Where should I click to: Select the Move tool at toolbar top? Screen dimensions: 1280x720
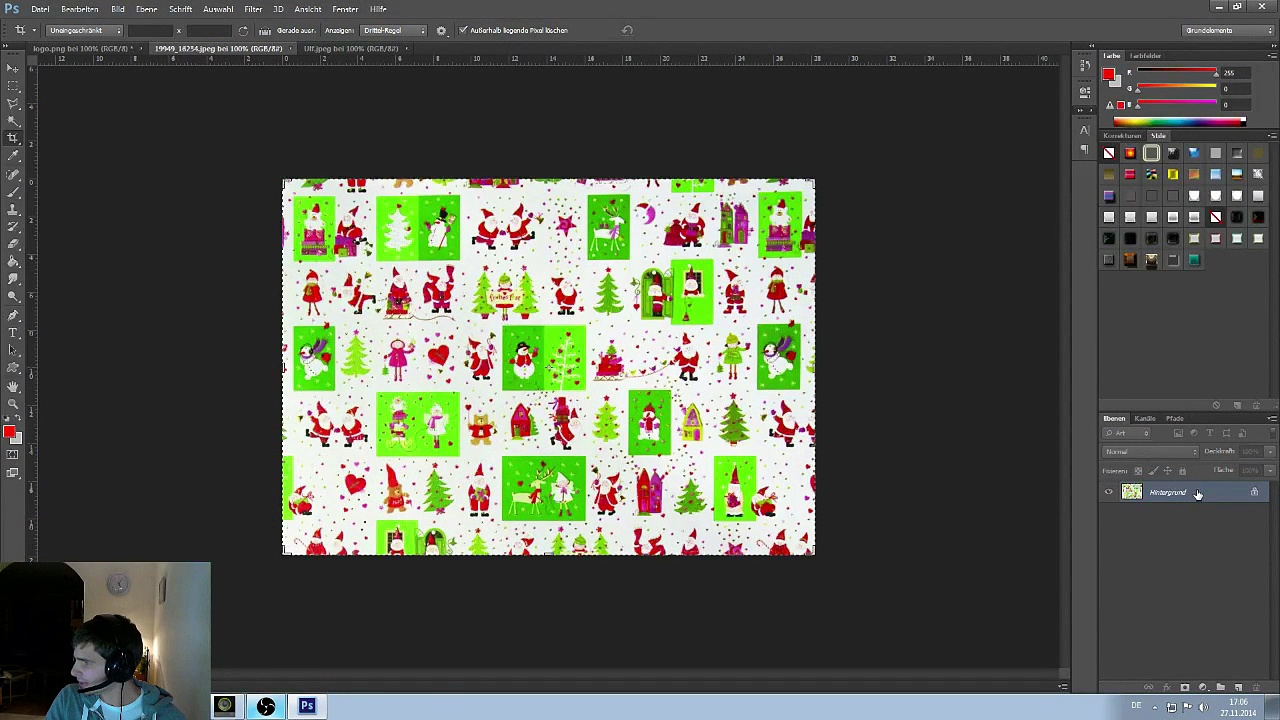13,67
